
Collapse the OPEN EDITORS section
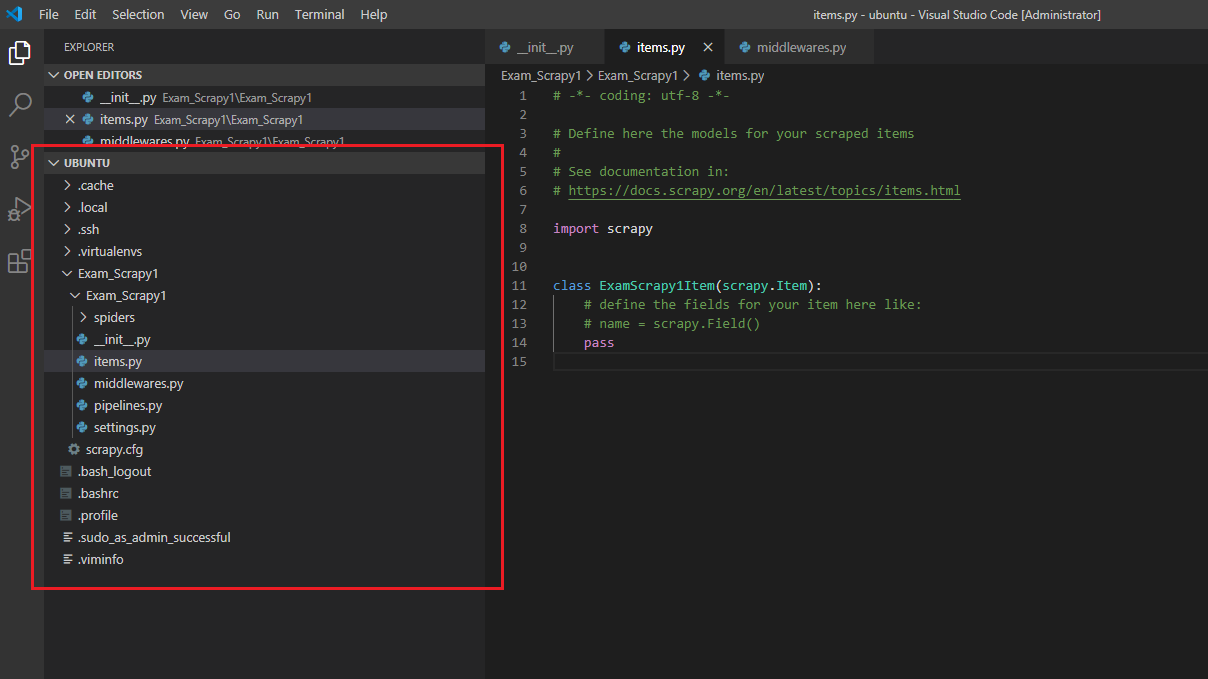[53, 75]
